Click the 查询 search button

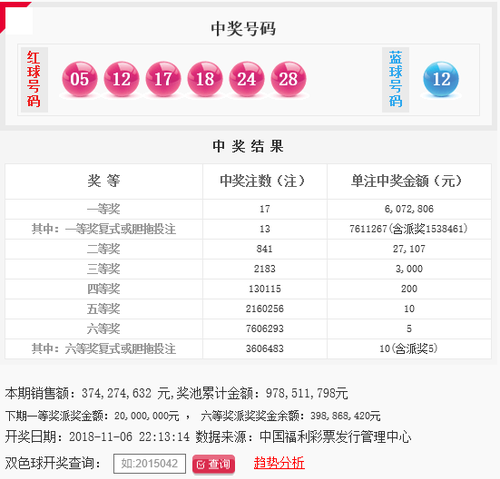(214, 464)
